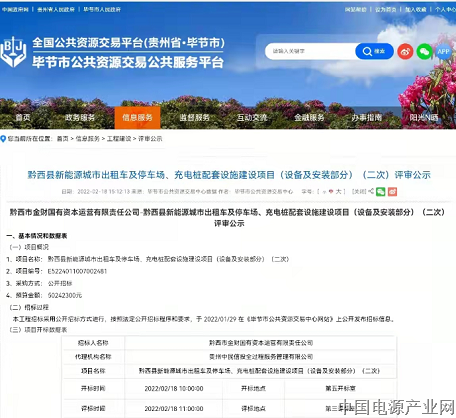Click the first top-right utility link

356,10
